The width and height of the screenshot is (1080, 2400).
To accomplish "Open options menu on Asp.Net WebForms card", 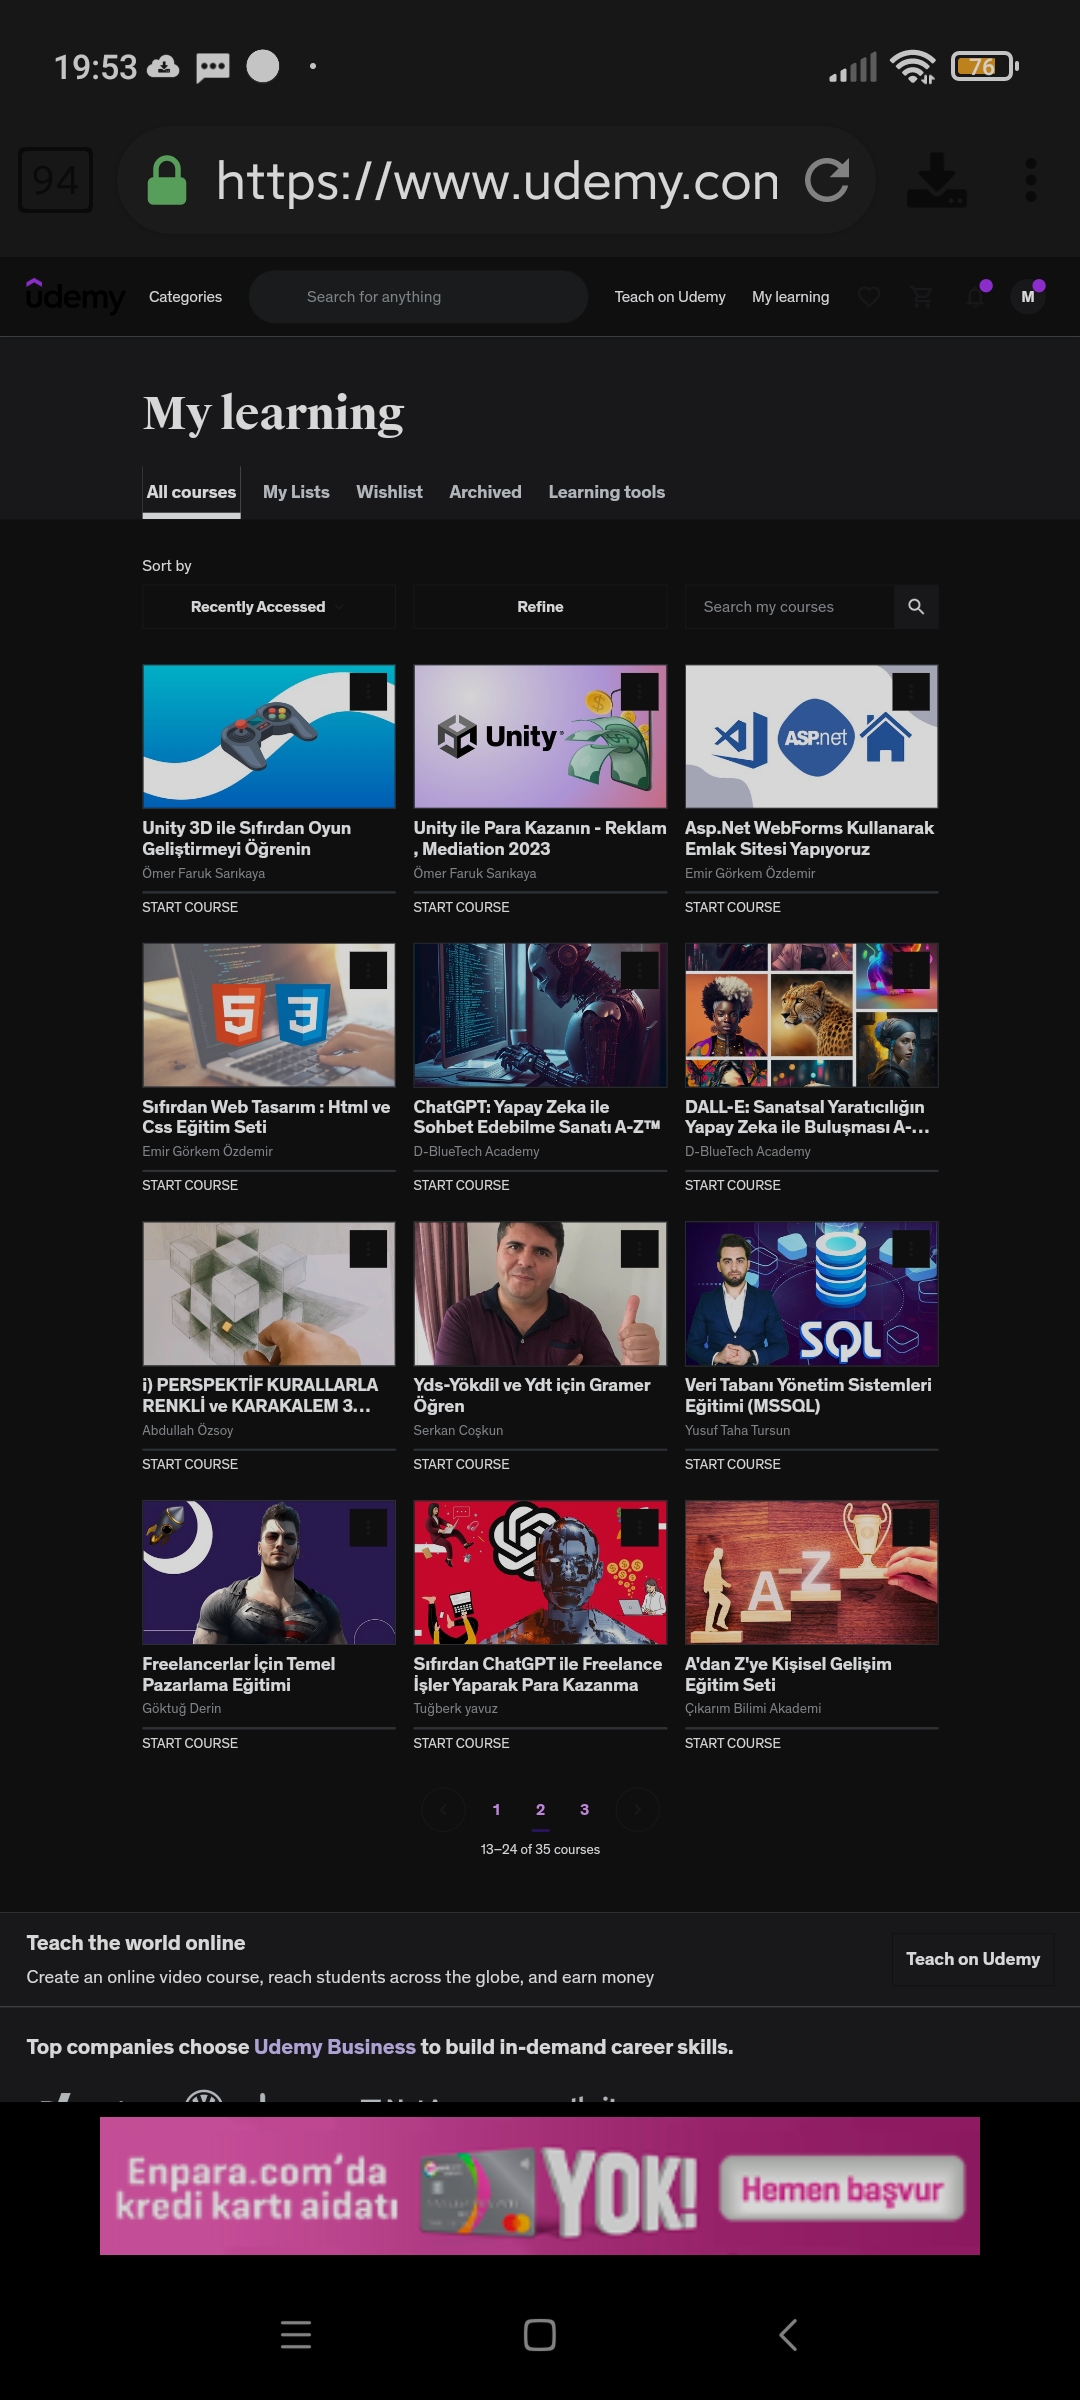I will (x=911, y=691).
